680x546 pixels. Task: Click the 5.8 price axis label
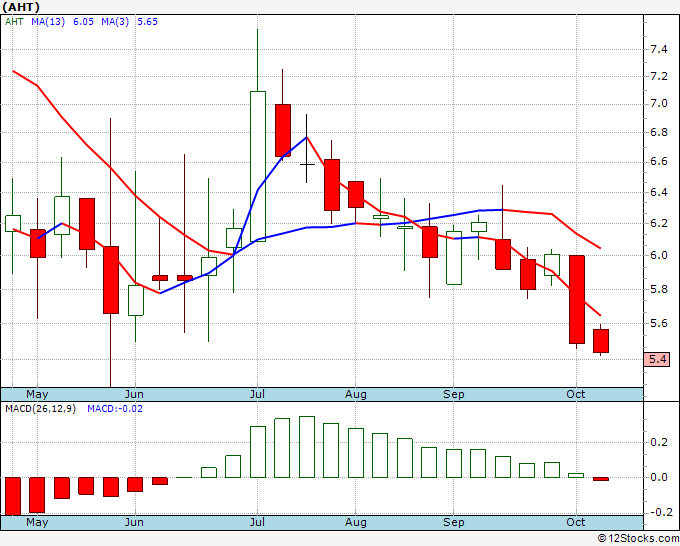pos(659,289)
